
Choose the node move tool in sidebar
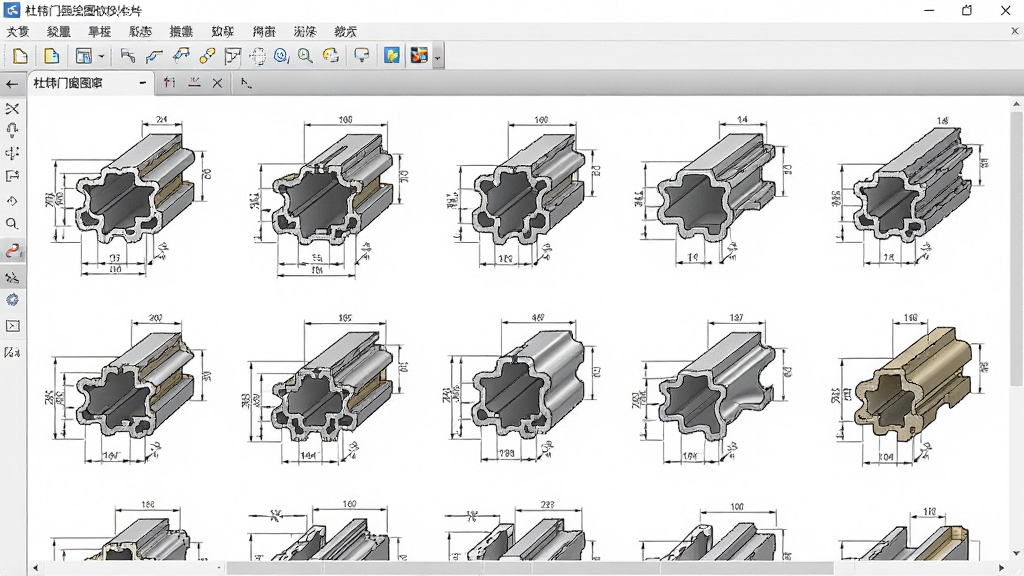tap(12, 153)
